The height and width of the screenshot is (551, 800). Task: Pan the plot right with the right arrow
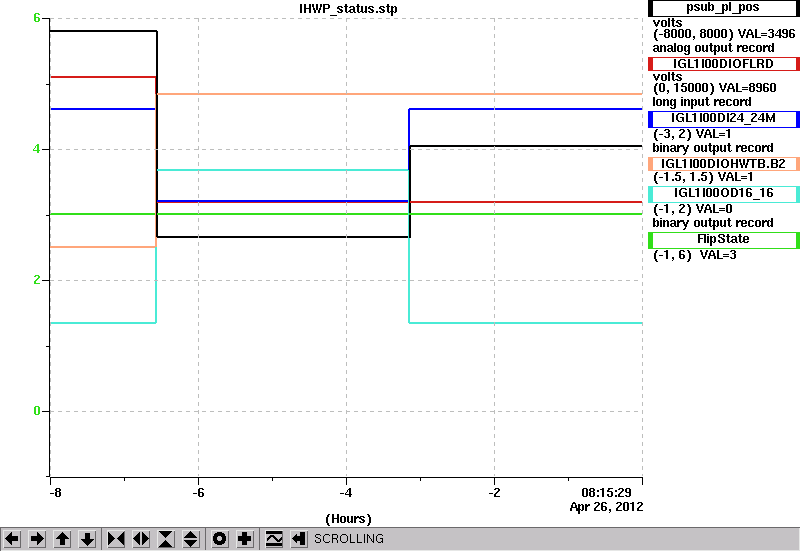tap(37, 539)
